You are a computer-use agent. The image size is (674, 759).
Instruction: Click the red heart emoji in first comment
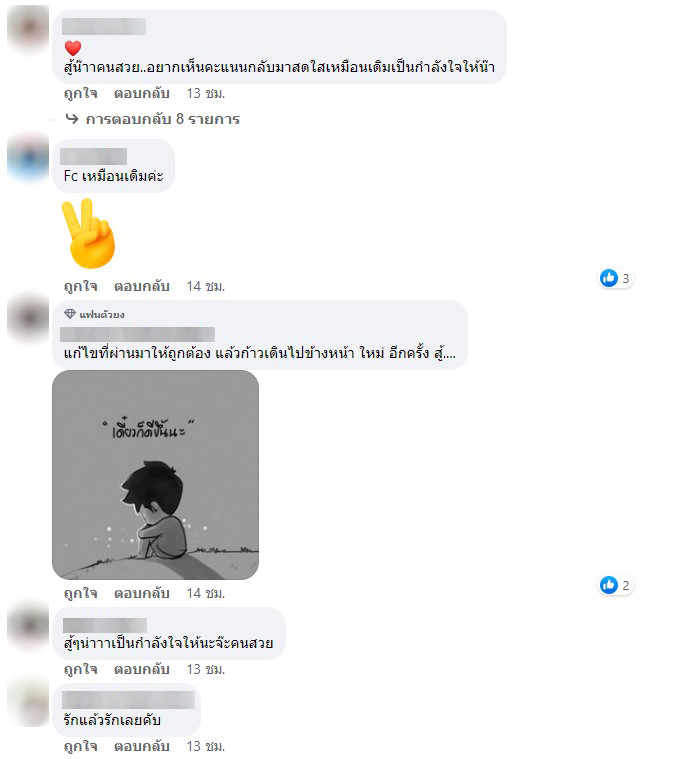tap(73, 48)
